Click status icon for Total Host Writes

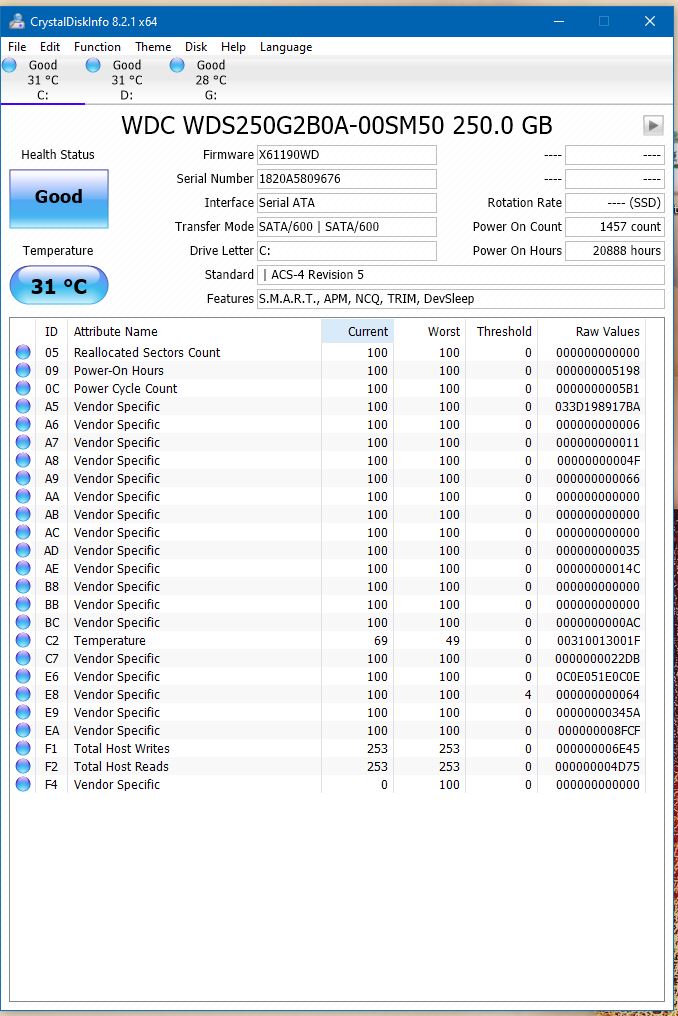coord(23,748)
